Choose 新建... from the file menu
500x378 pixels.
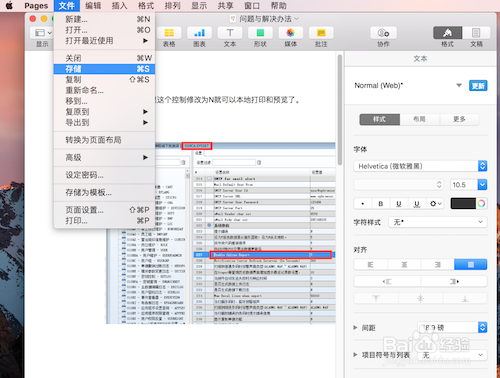(104, 19)
